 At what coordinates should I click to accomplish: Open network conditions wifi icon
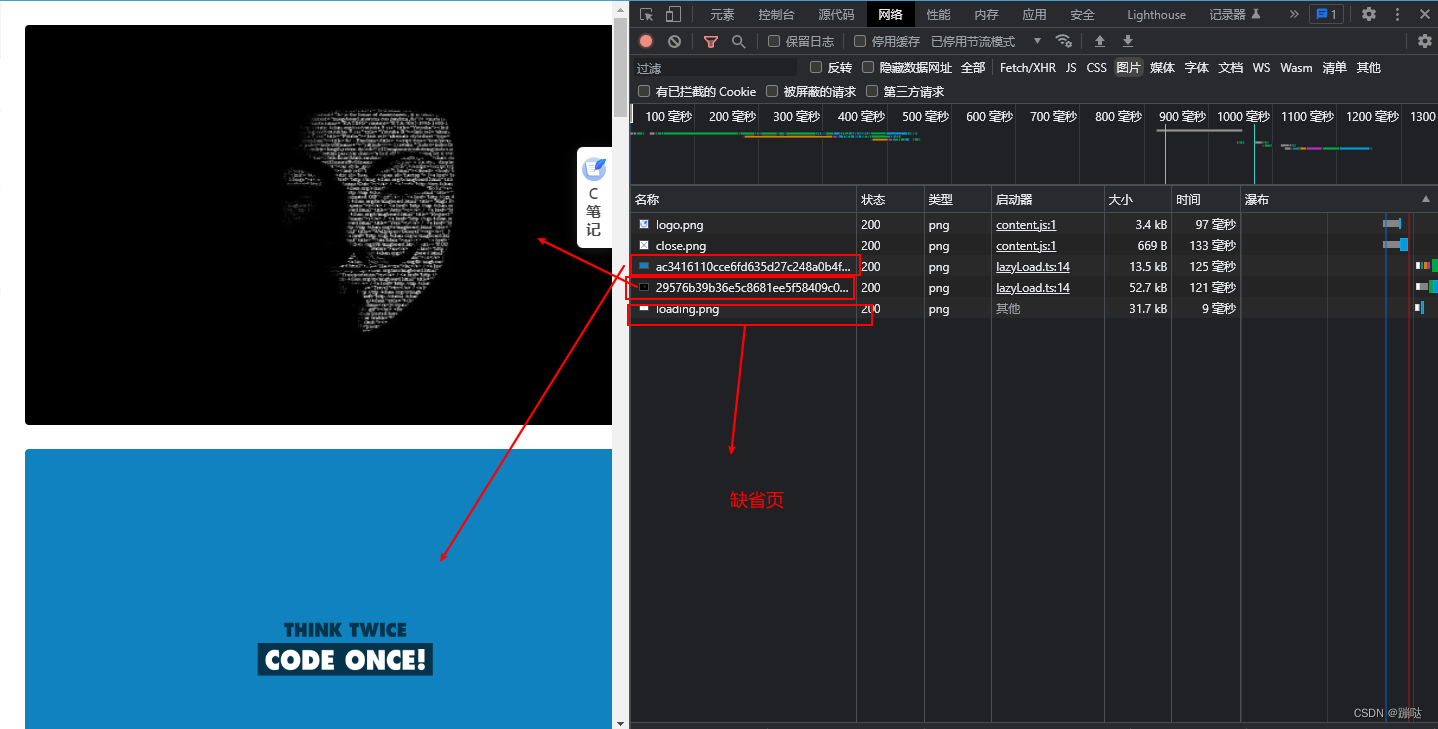coord(1064,41)
